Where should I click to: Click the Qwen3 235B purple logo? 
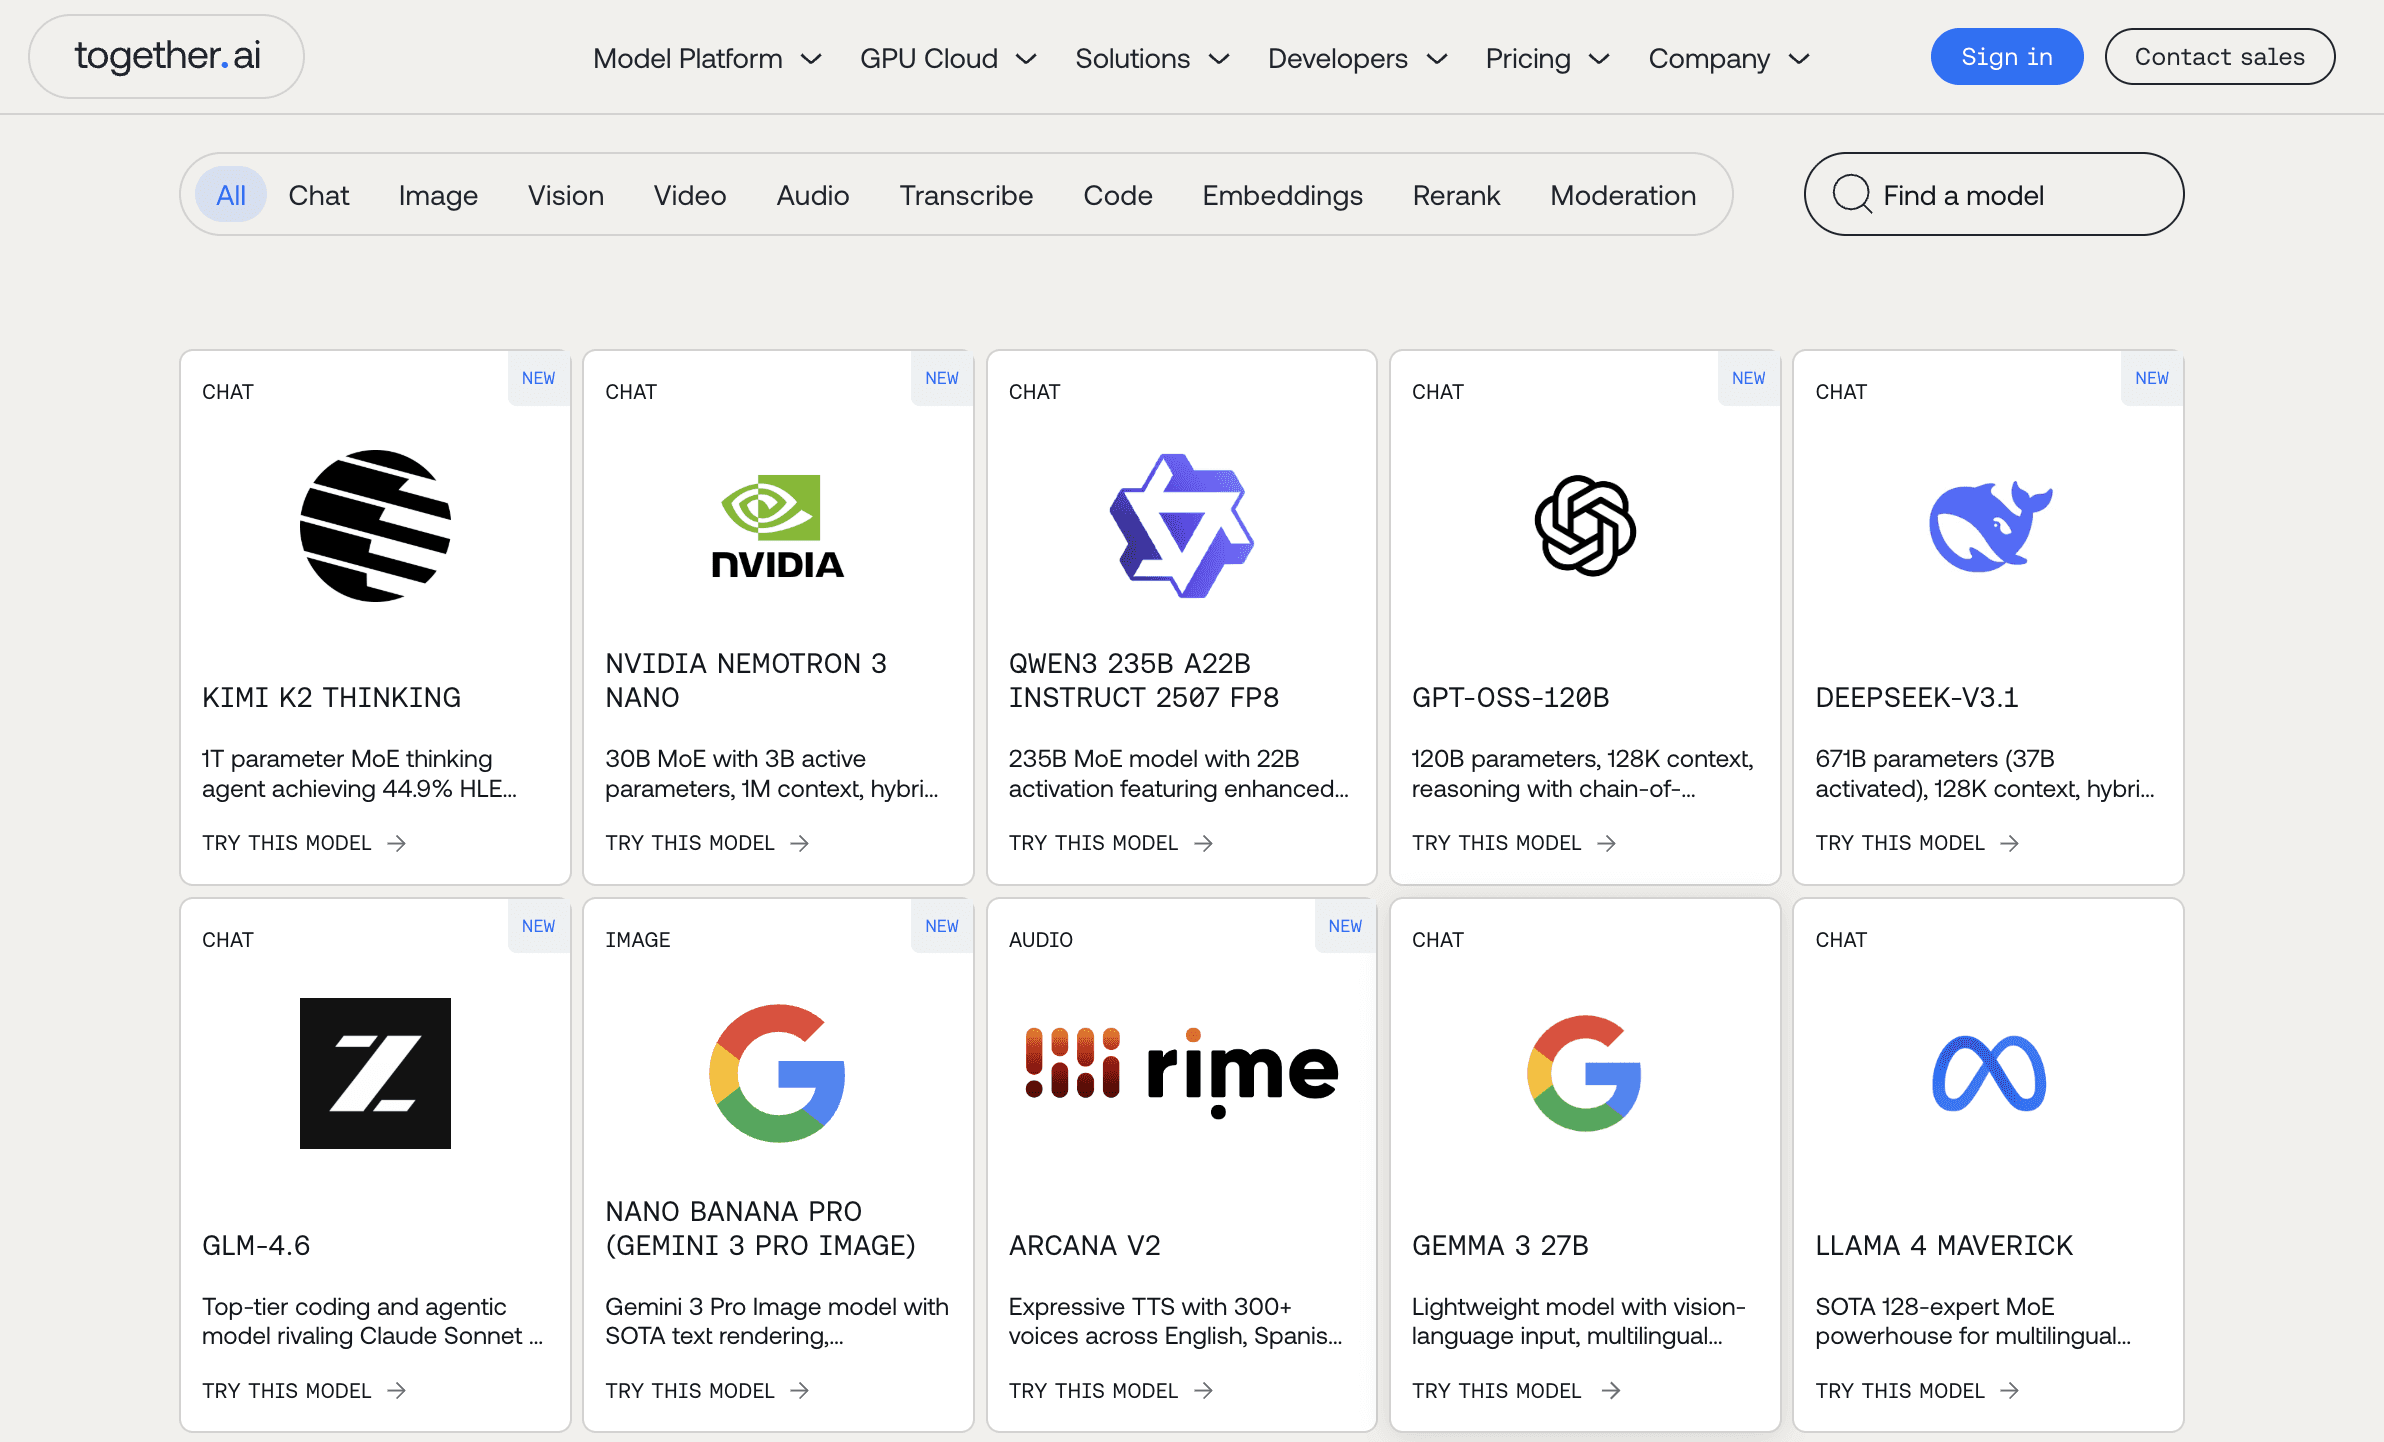pyautogui.click(x=1181, y=526)
